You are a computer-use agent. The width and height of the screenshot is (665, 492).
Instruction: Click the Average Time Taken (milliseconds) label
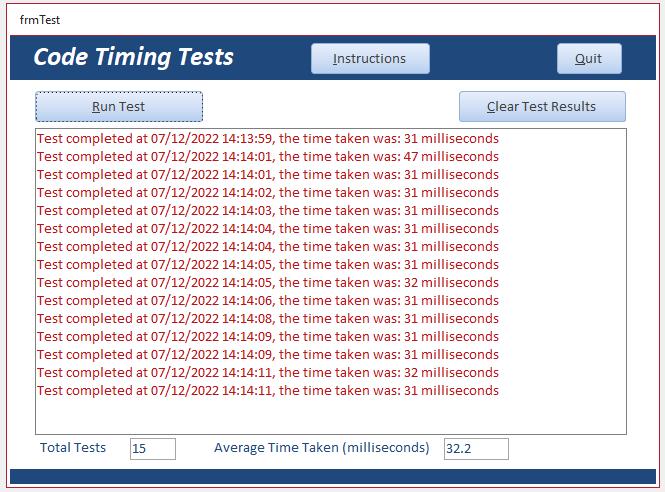click(321, 448)
